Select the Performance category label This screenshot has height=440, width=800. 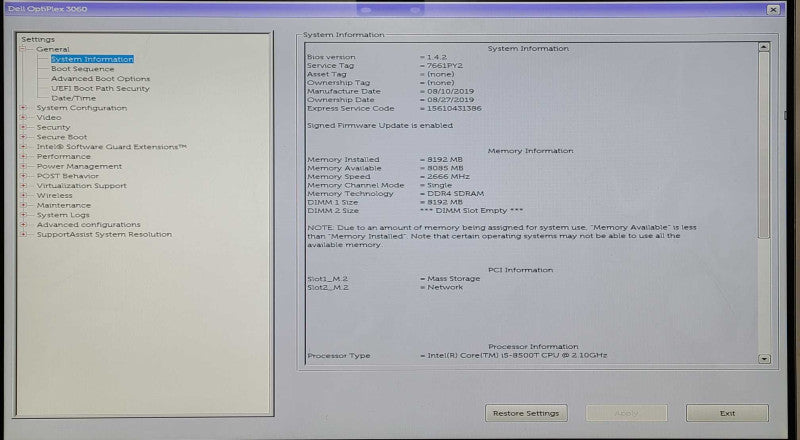(x=63, y=156)
